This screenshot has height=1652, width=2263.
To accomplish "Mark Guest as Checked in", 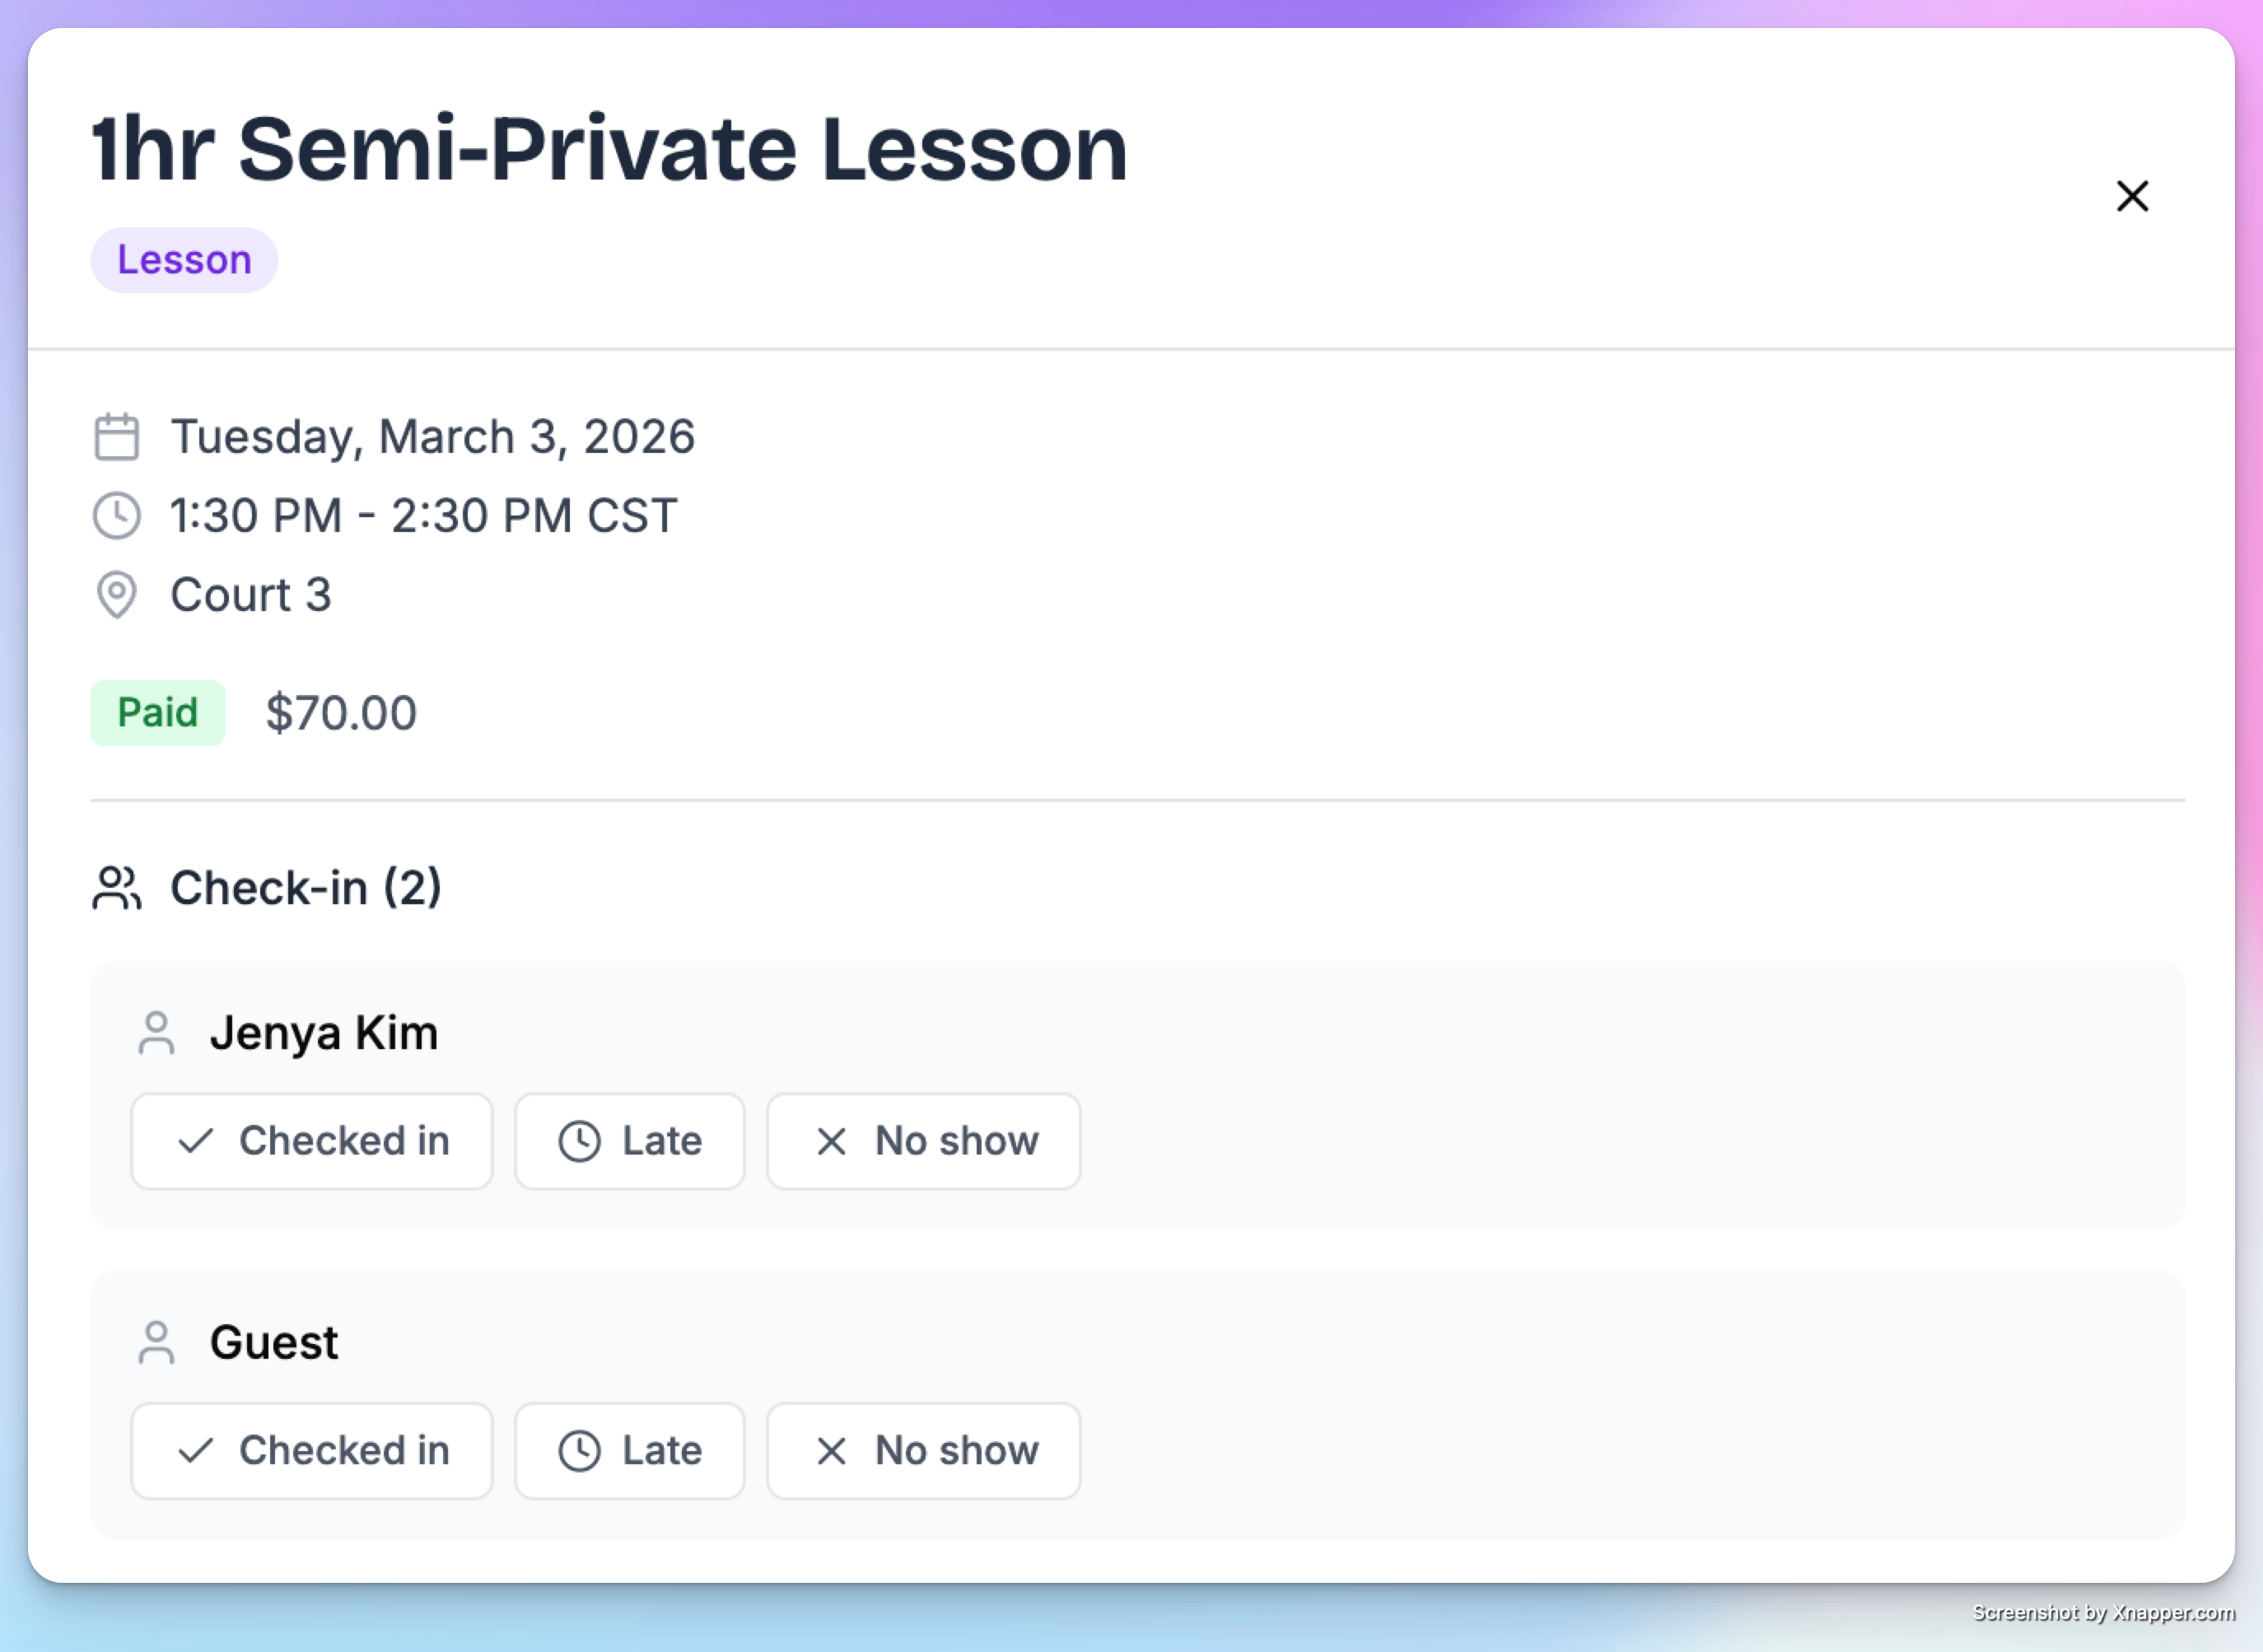I will coord(312,1451).
